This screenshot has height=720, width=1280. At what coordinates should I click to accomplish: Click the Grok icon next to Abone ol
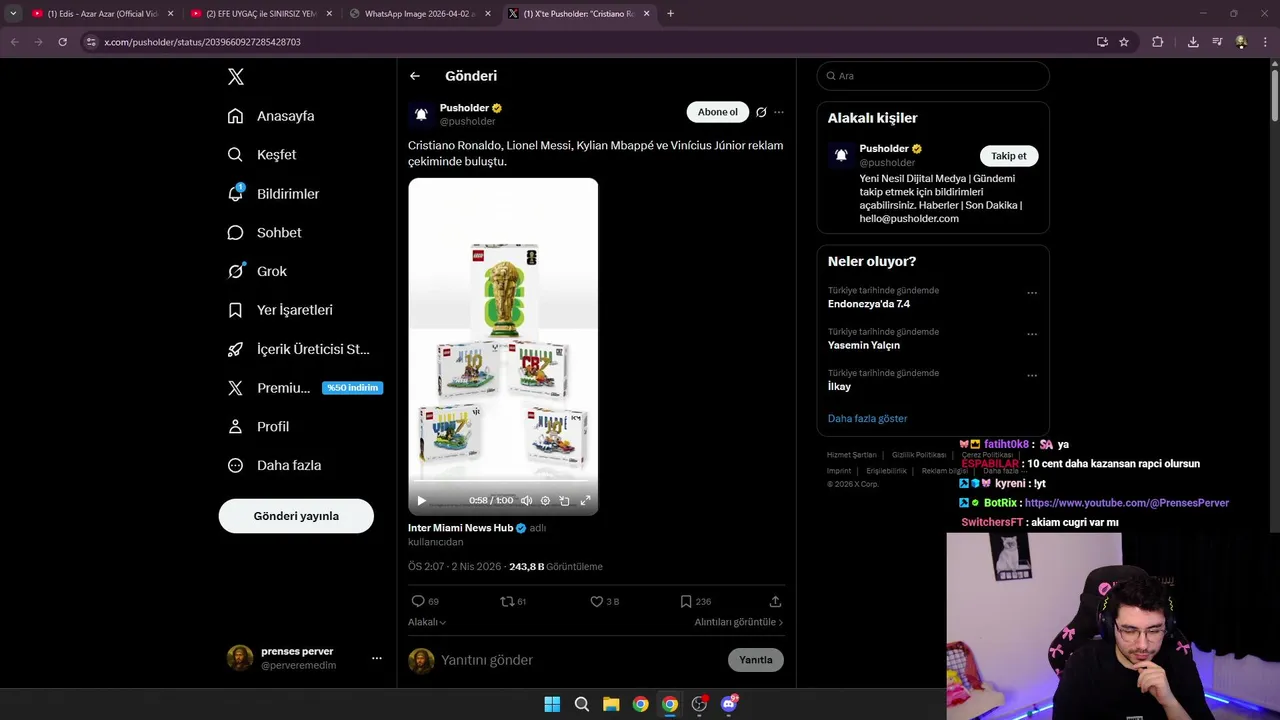tap(761, 112)
